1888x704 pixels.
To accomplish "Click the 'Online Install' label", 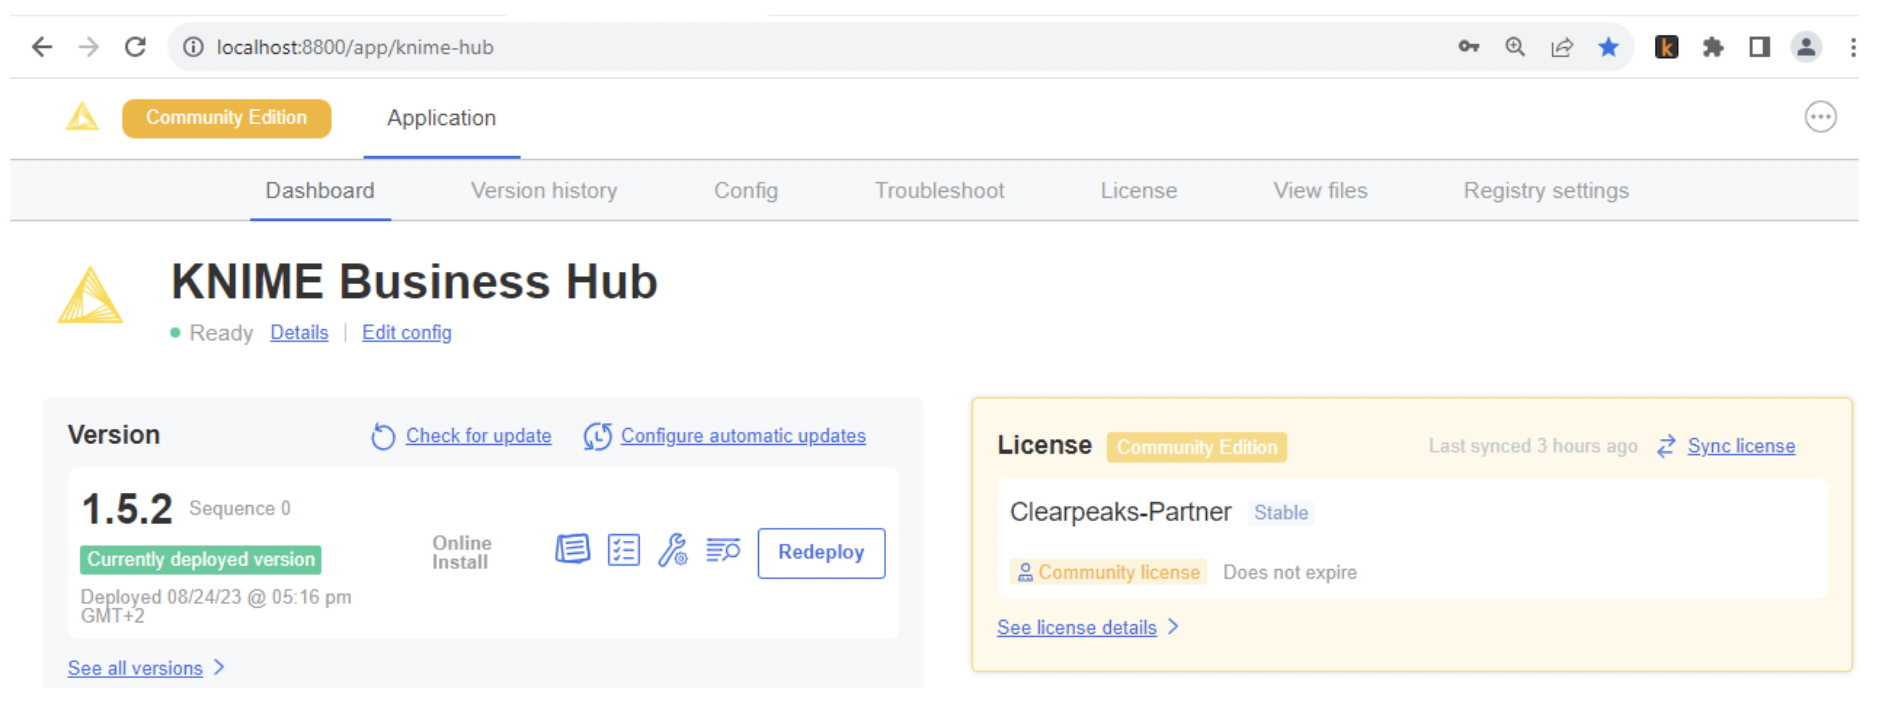I will (x=461, y=552).
